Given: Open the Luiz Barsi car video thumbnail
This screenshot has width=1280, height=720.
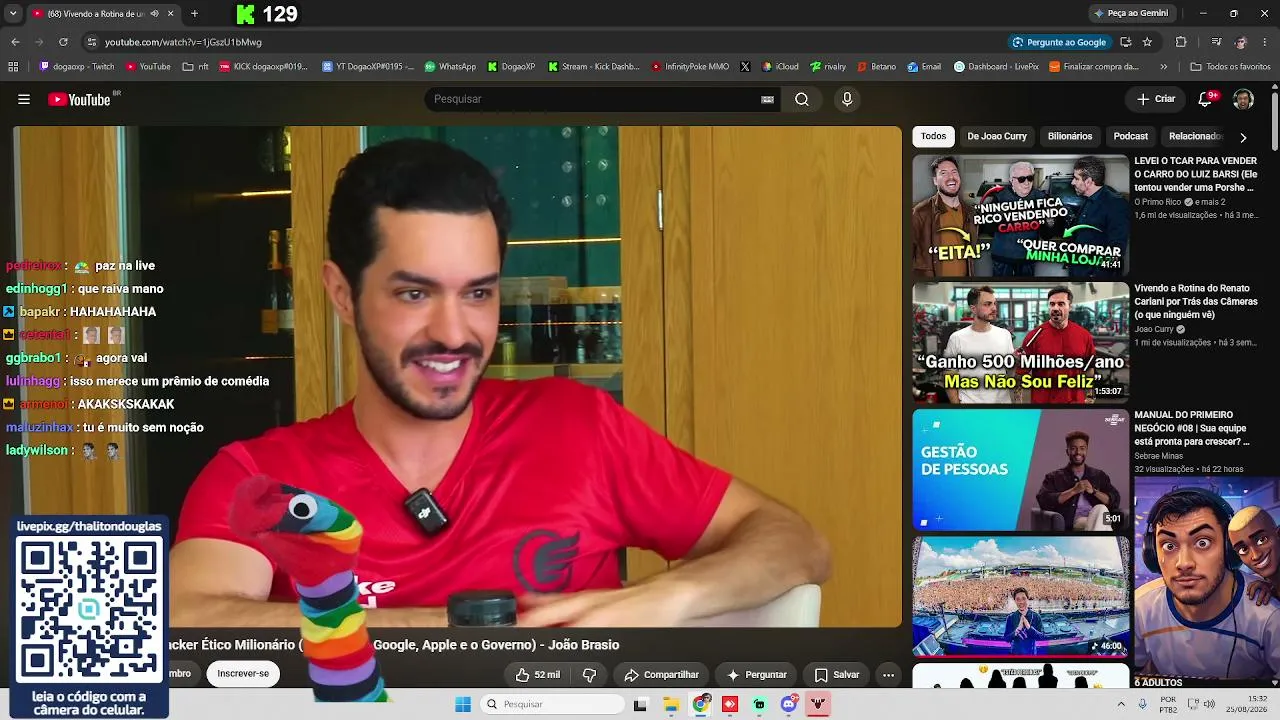Looking at the screenshot, I should coord(1020,215).
